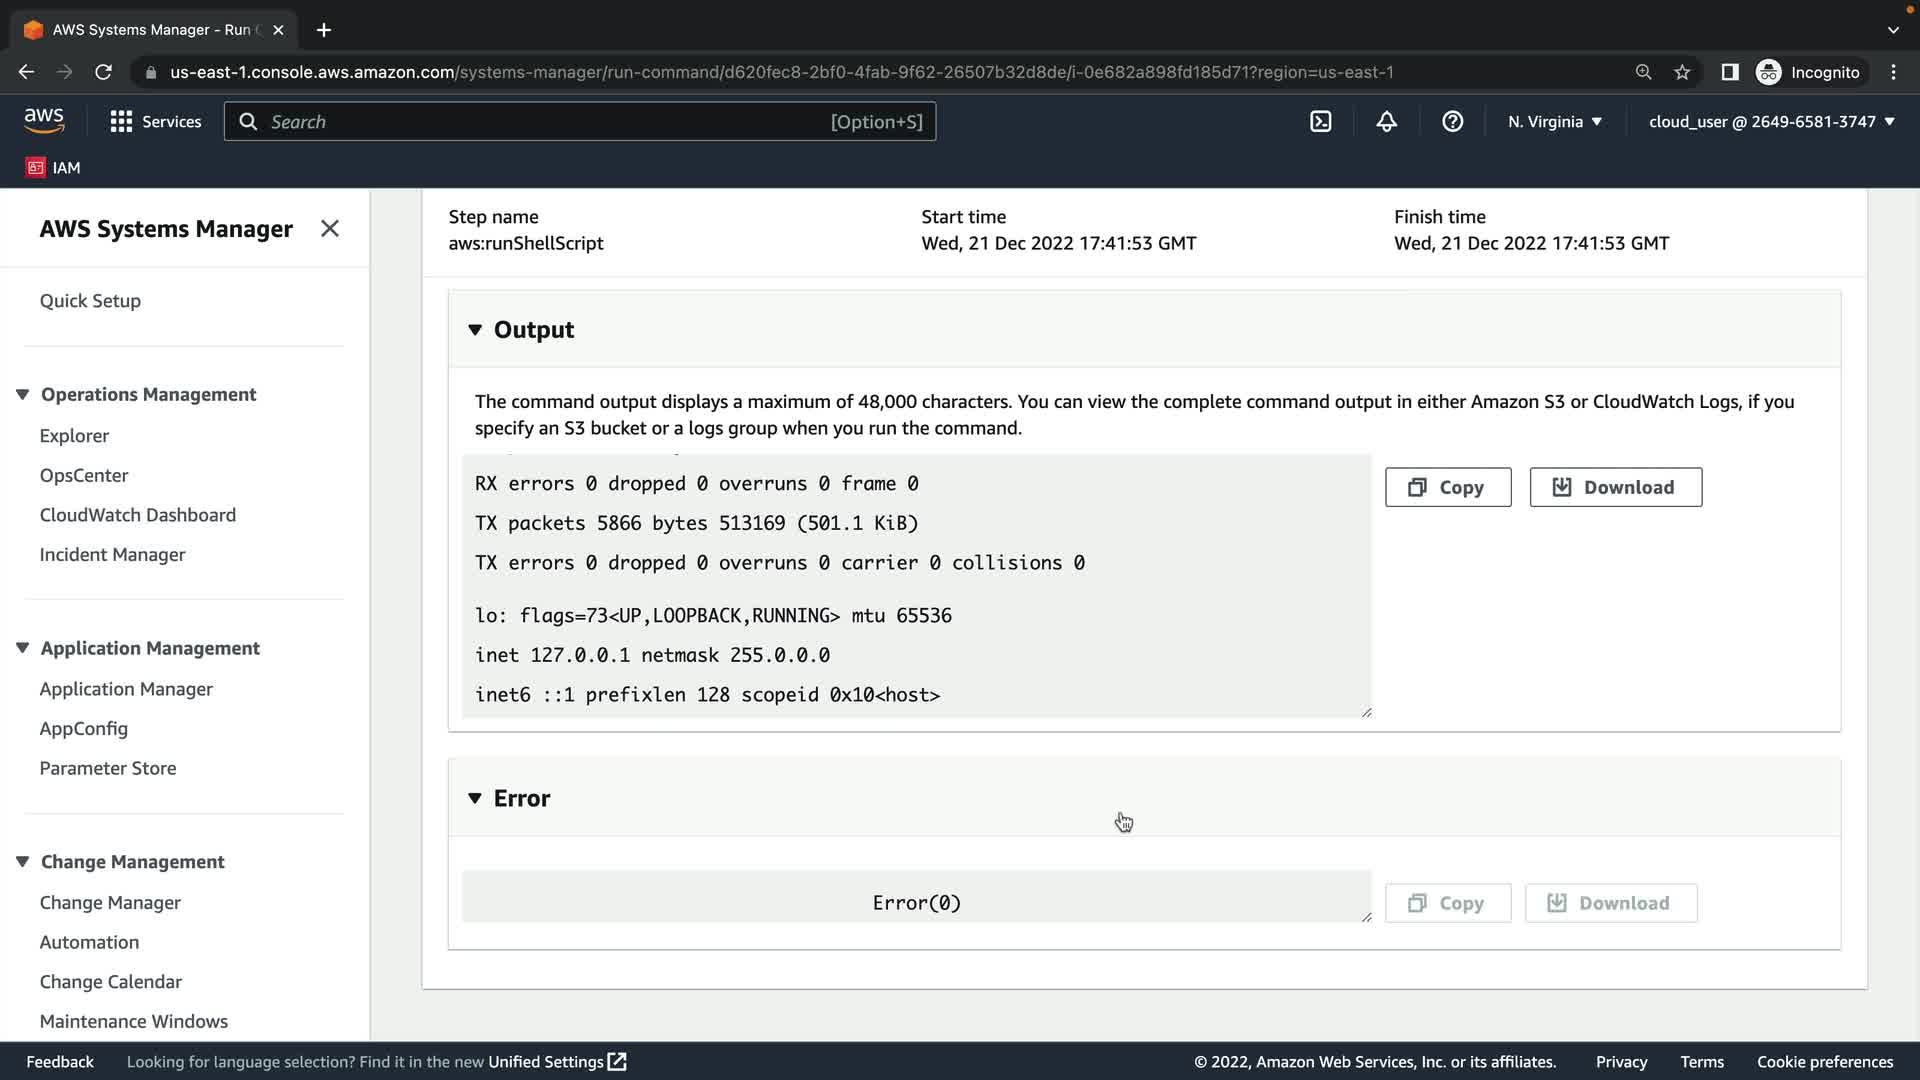Download the command output
The width and height of the screenshot is (1920, 1080).
tap(1615, 487)
